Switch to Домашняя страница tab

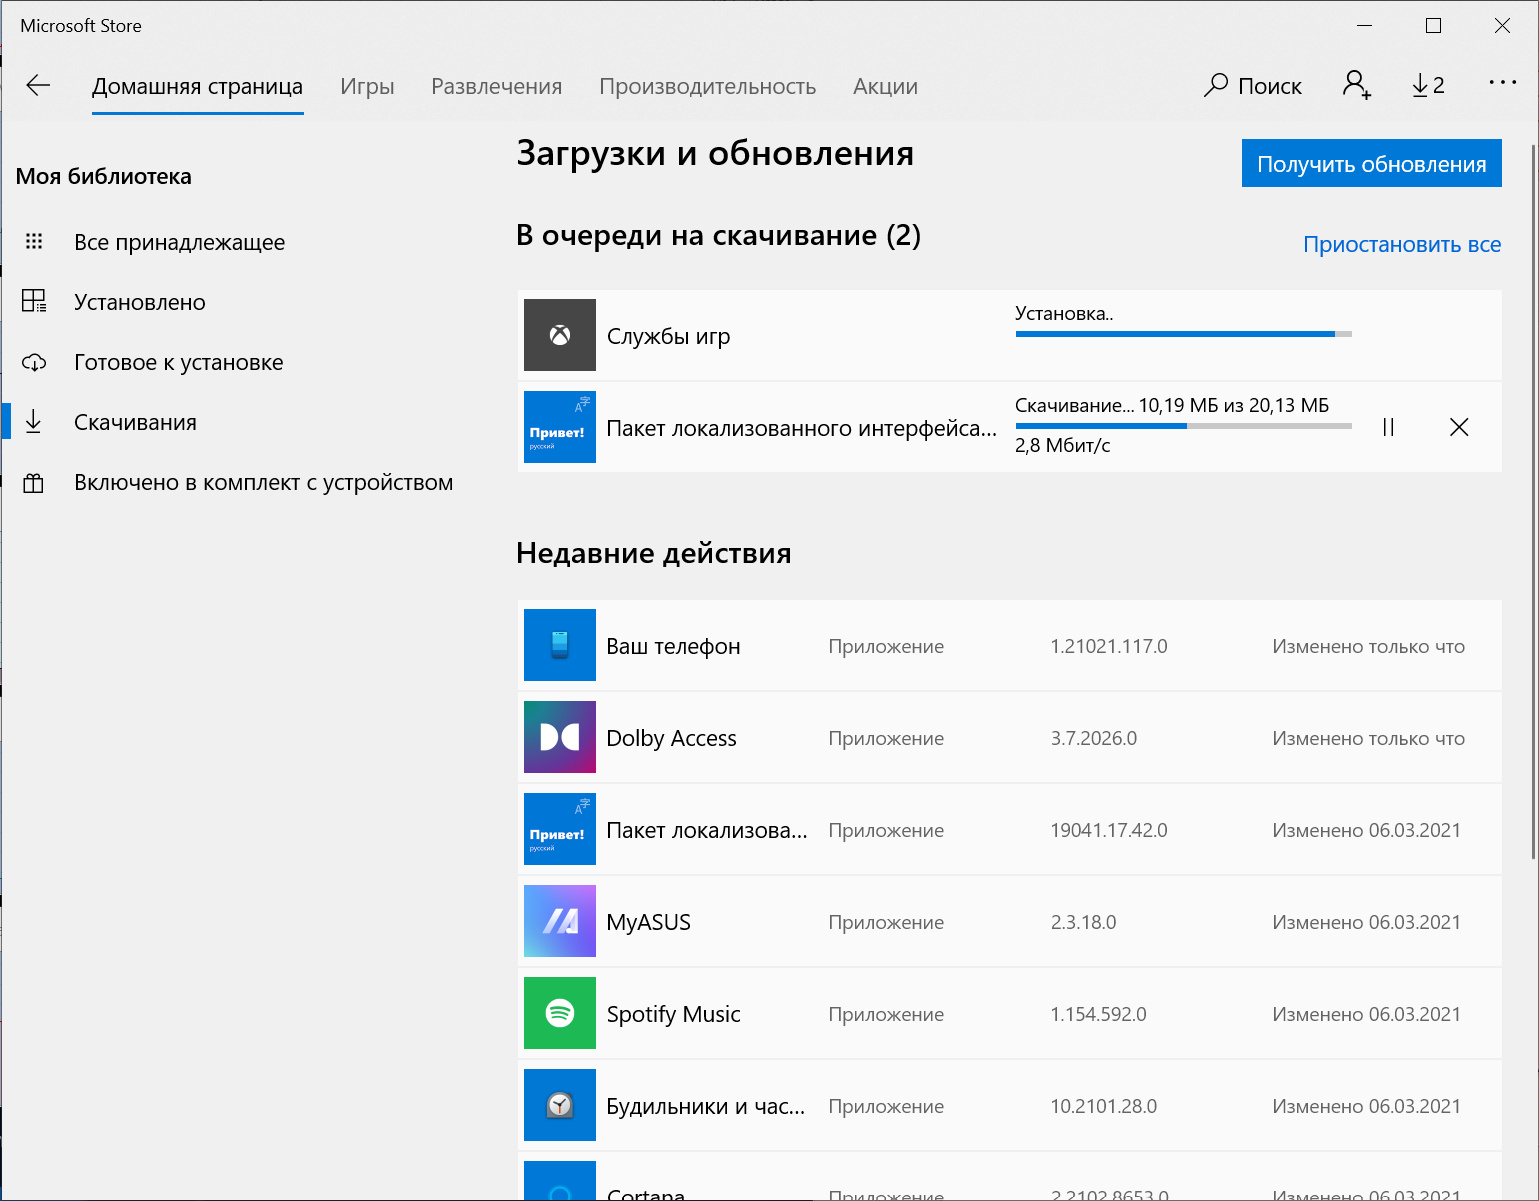click(x=197, y=86)
